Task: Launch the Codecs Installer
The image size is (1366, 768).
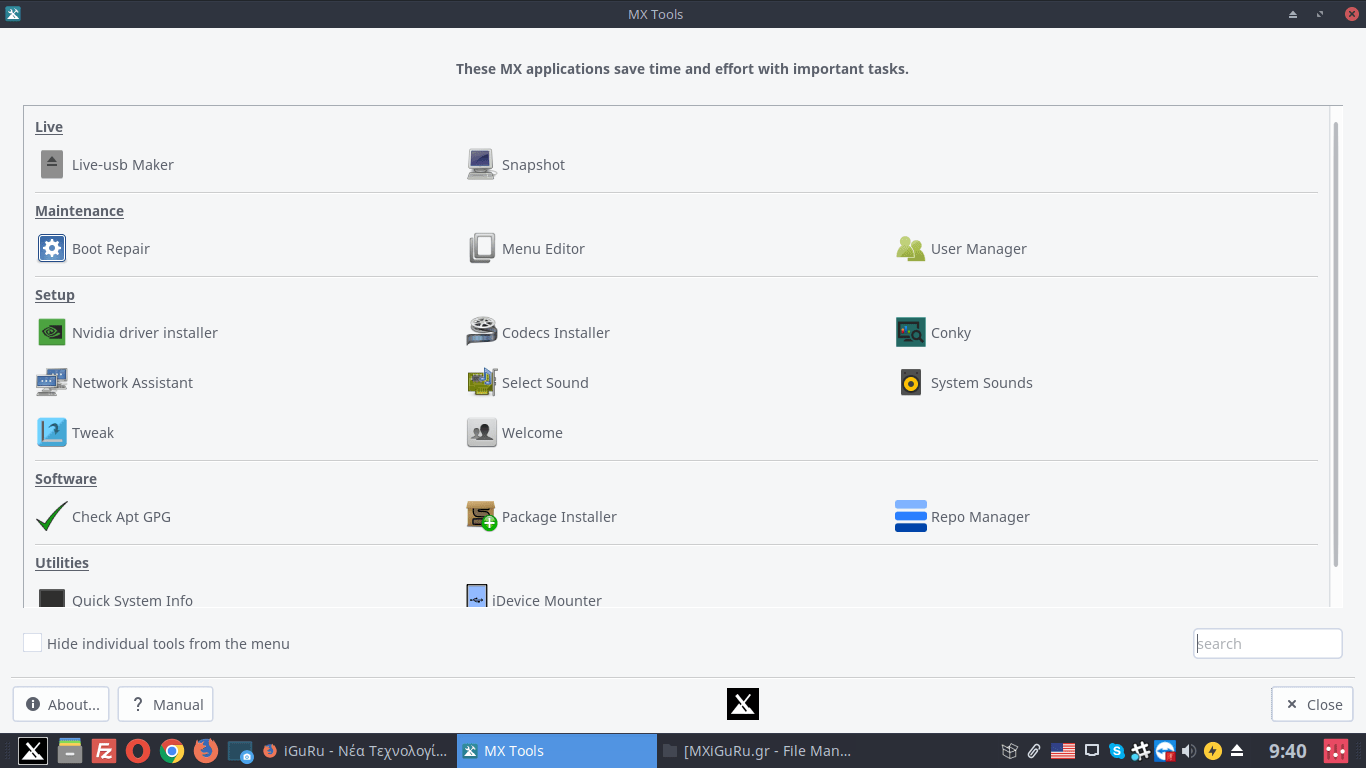Action: coord(538,333)
